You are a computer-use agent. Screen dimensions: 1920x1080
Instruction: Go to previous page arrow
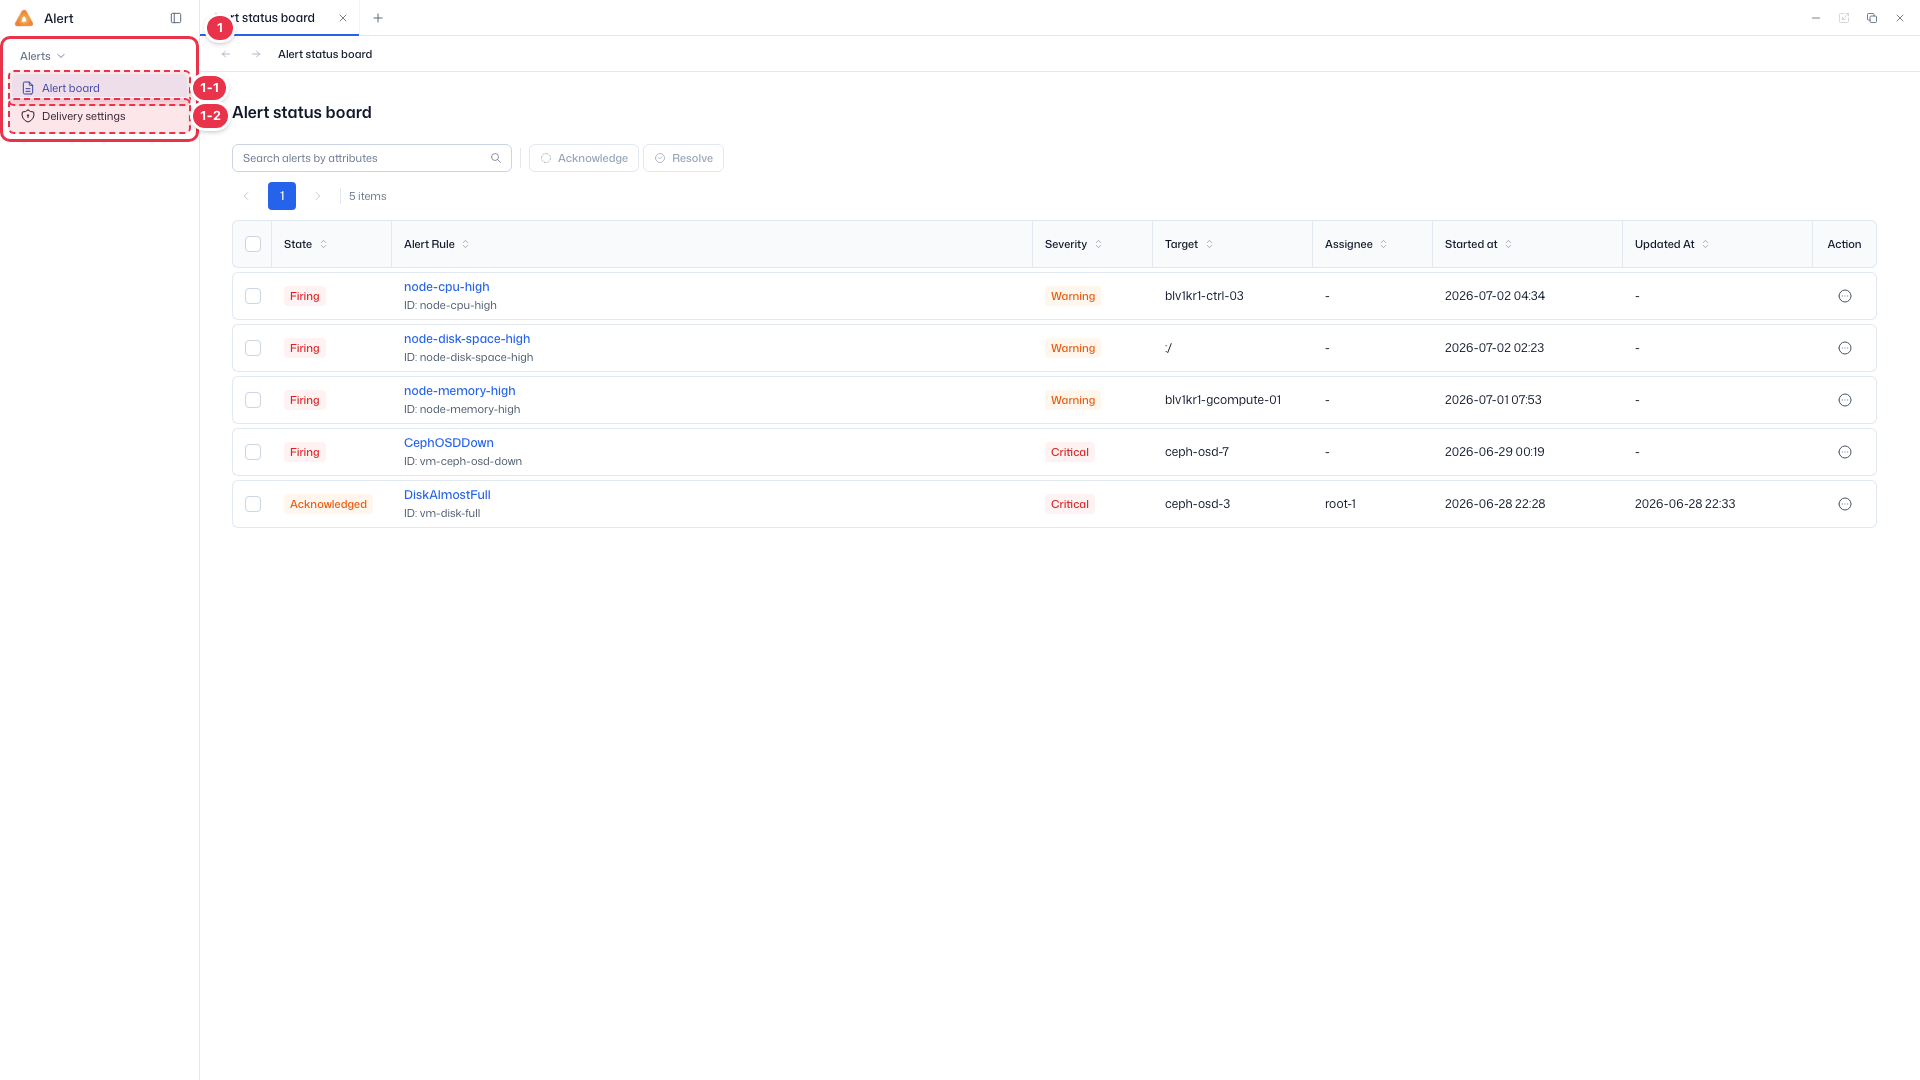pyautogui.click(x=246, y=196)
